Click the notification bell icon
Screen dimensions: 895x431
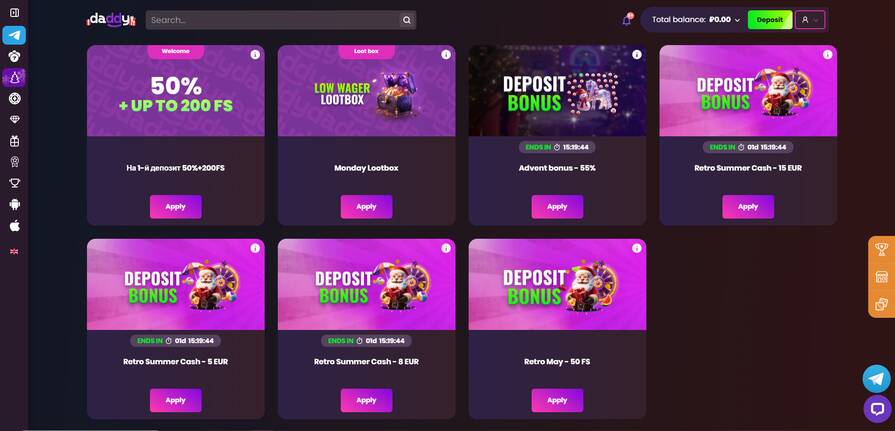click(627, 20)
